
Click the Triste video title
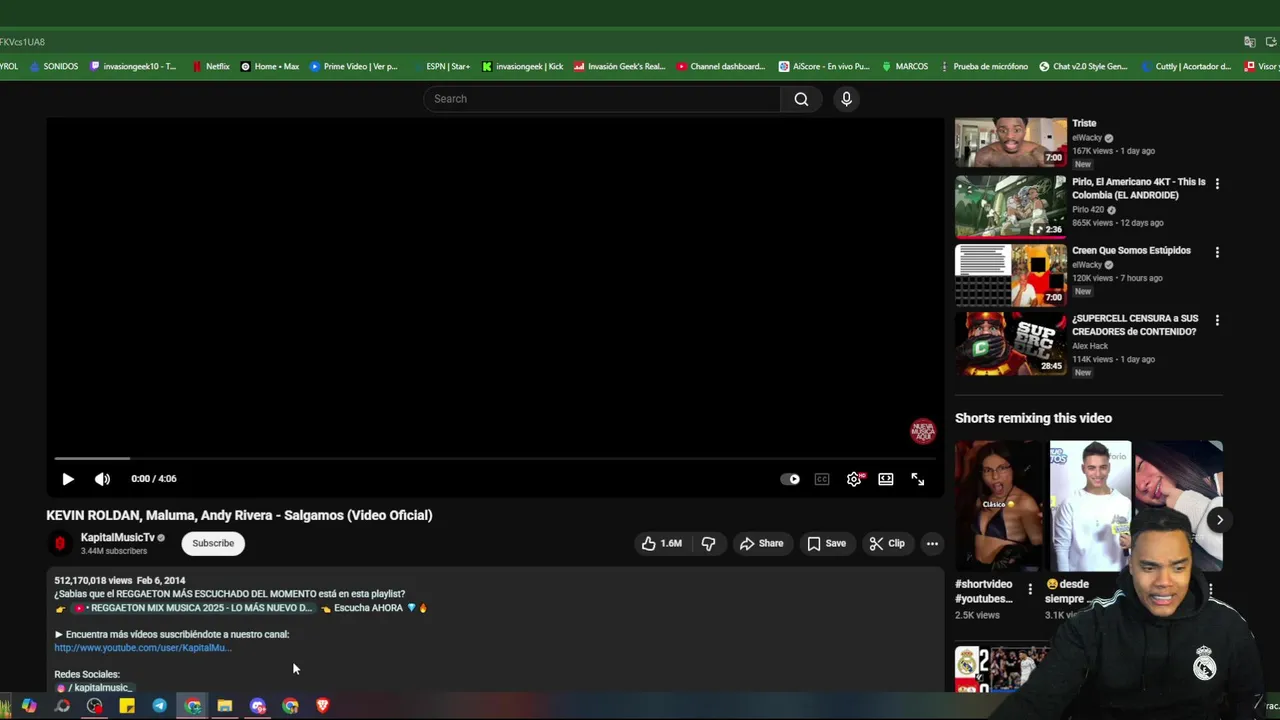[x=1084, y=123]
